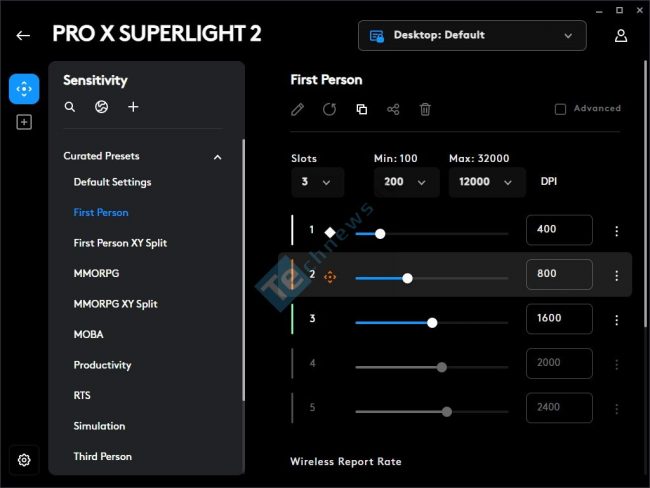Click the 2400 DPI input field
This screenshot has width=650, height=488.
pos(559,408)
